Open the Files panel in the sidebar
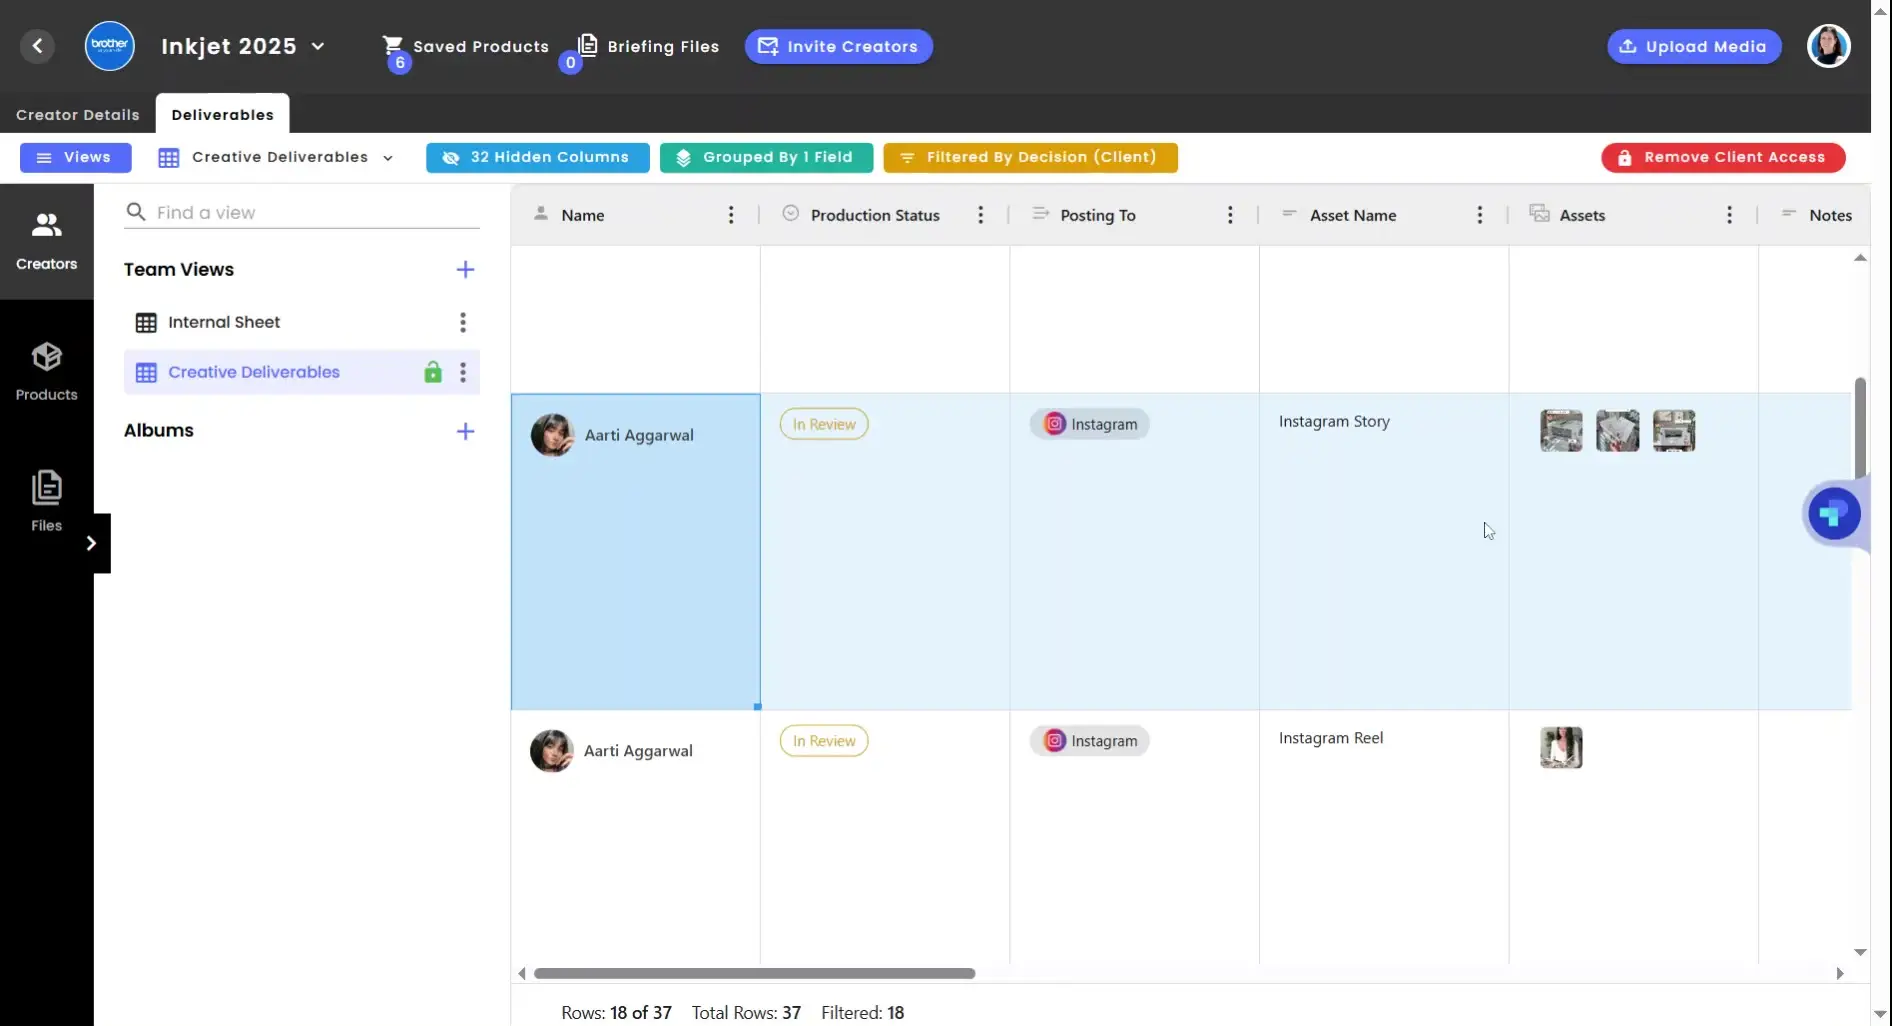This screenshot has width=1892, height=1026. click(x=46, y=499)
